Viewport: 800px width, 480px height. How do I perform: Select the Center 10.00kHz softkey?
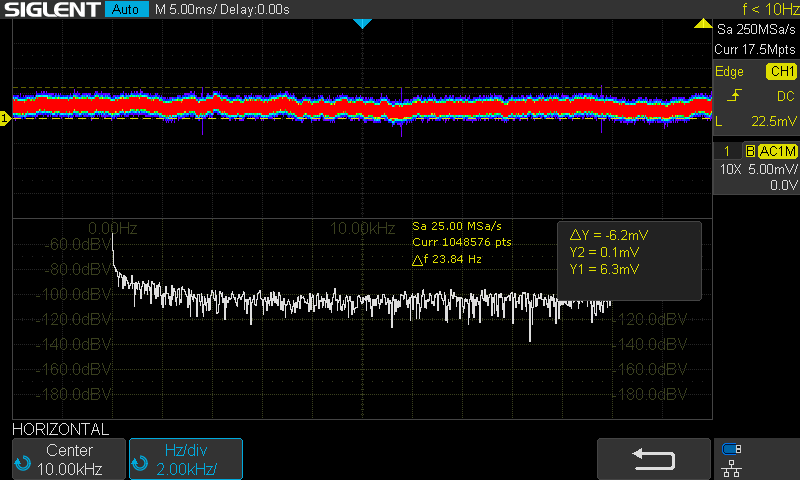click(69, 459)
